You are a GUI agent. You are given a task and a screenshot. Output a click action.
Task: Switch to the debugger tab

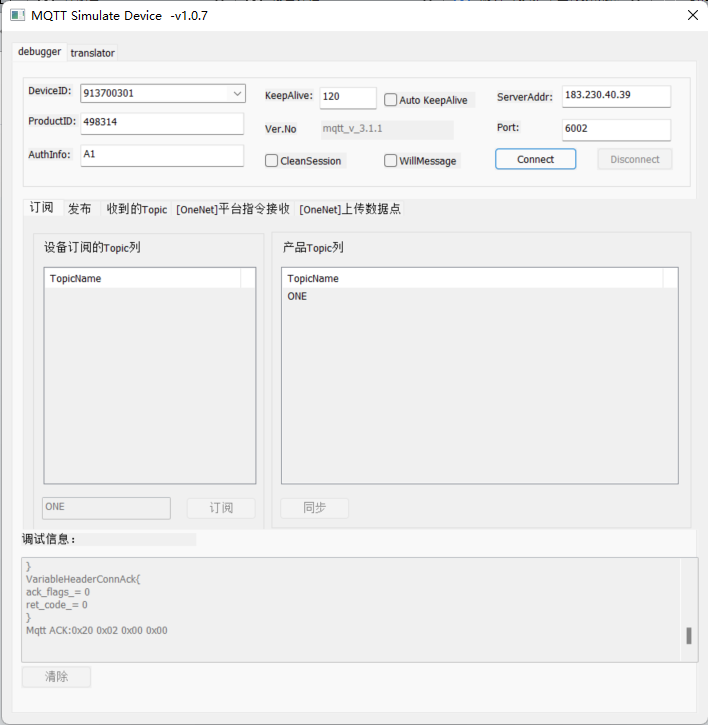point(39,52)
